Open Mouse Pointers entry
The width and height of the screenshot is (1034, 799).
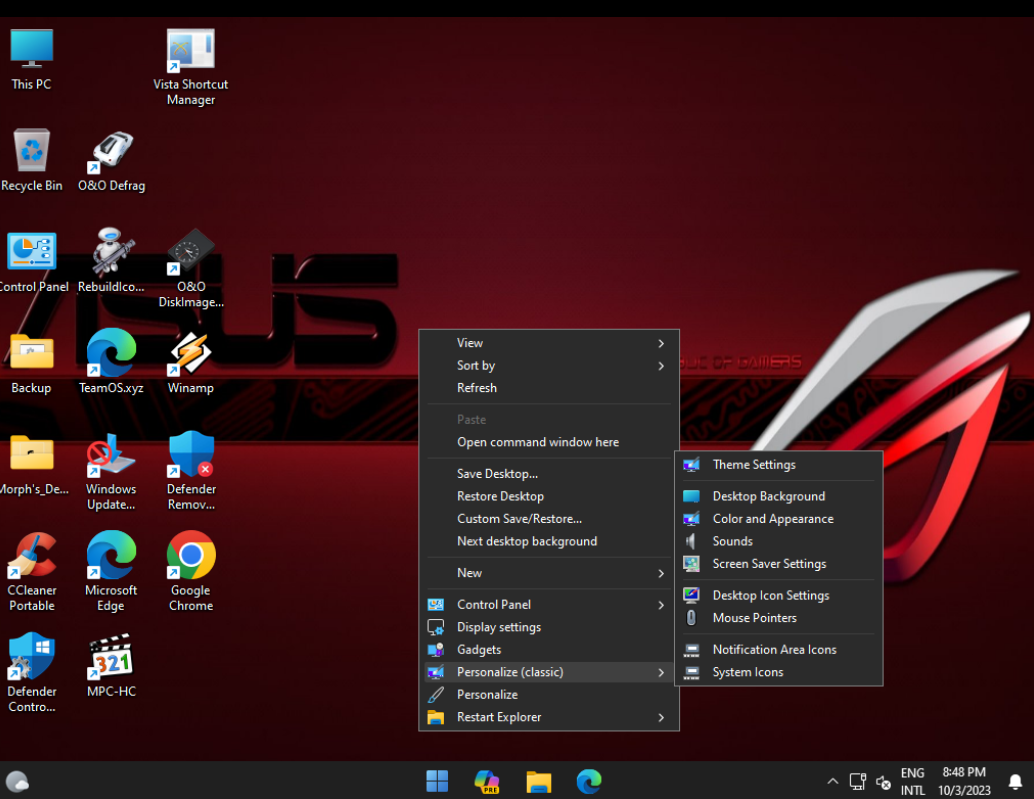click(778, 618)
